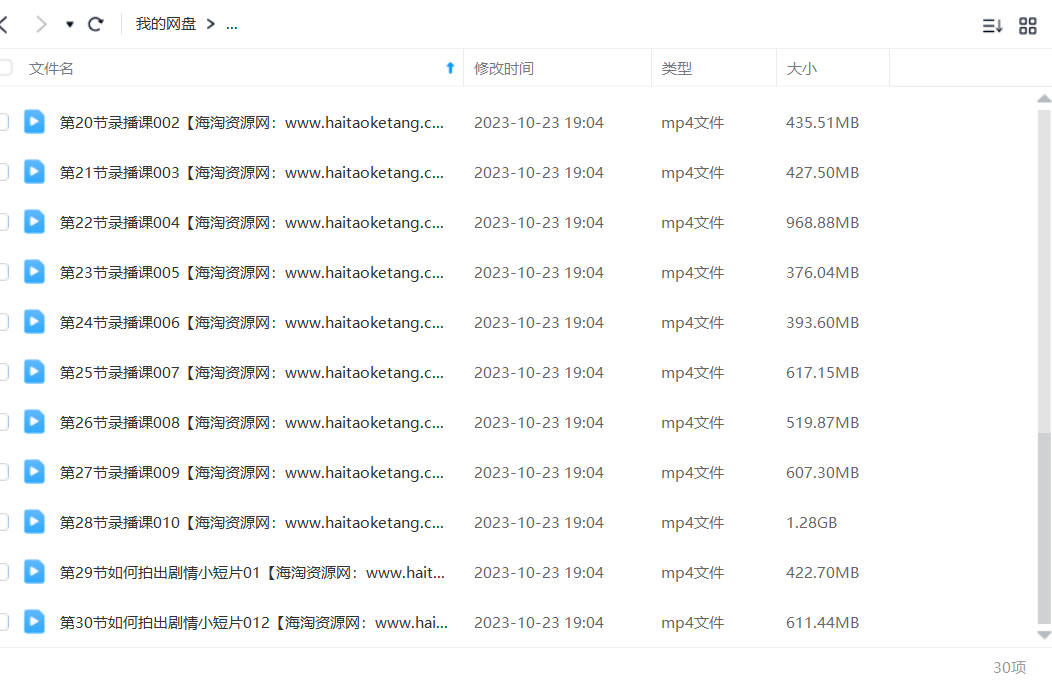Click scrollbar down arrow

click(1044, 634)
